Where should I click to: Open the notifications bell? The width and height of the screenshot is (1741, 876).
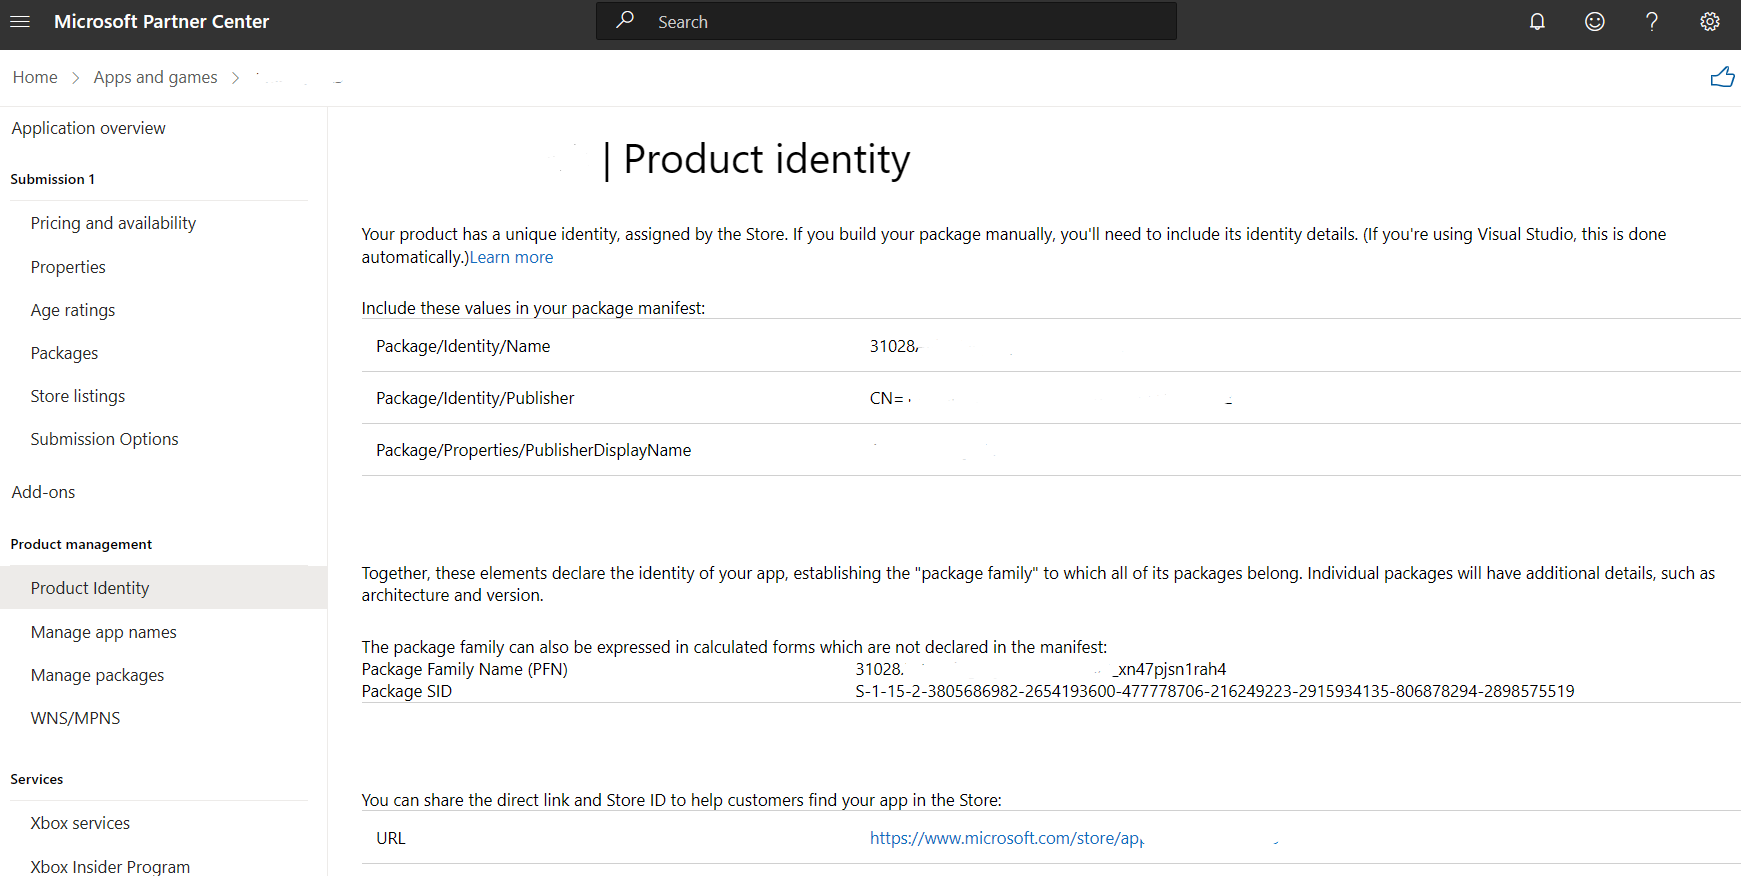click(1537, 22)
